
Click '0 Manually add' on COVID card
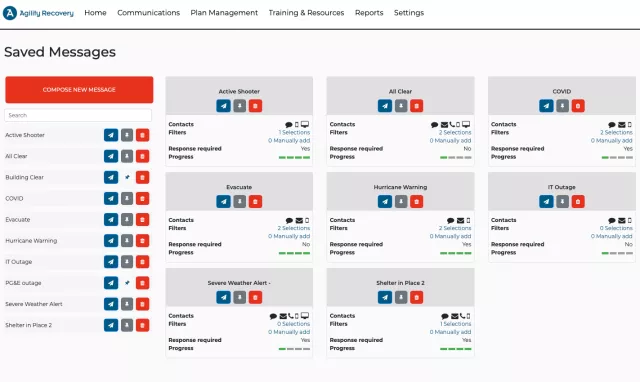click(x=611, y=141)
